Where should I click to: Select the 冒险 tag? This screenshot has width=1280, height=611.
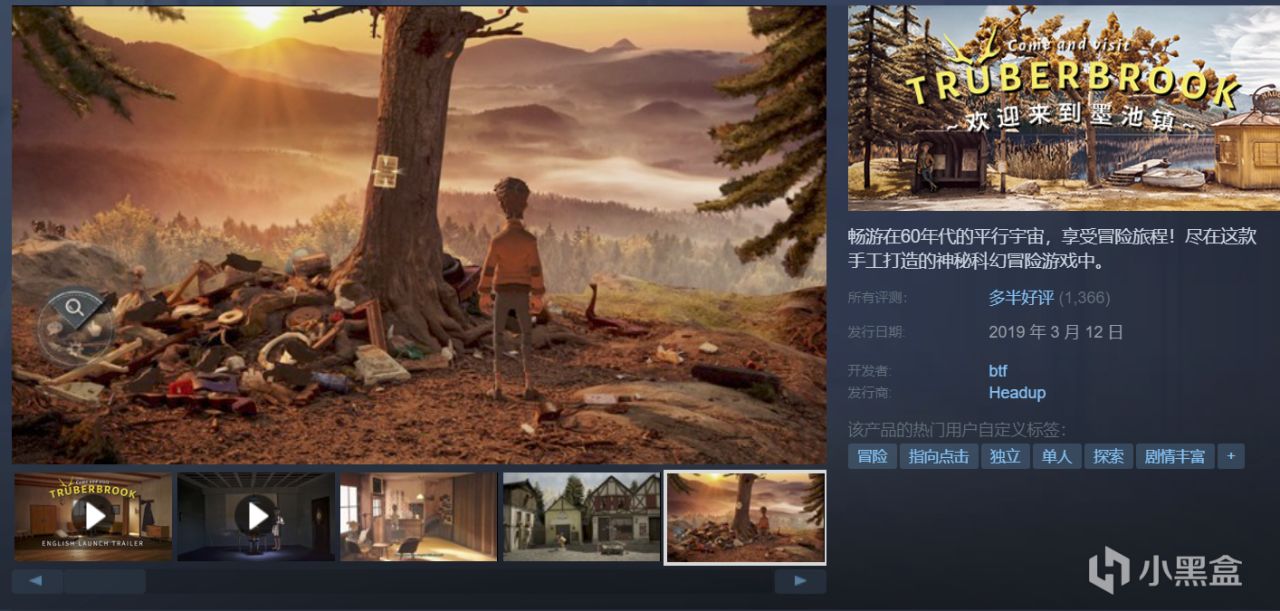872,457
